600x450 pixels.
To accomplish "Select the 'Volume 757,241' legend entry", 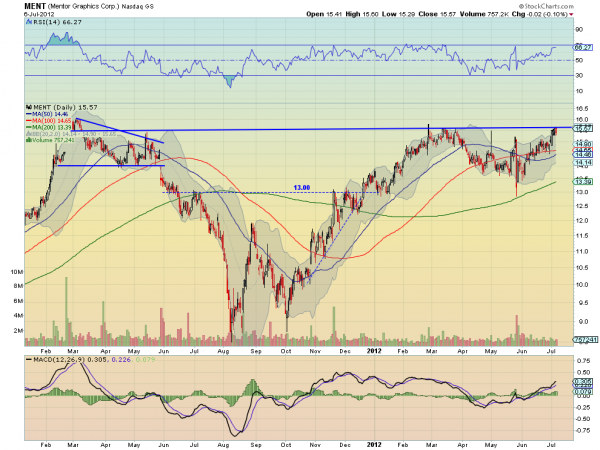I will tap(53, 140).
